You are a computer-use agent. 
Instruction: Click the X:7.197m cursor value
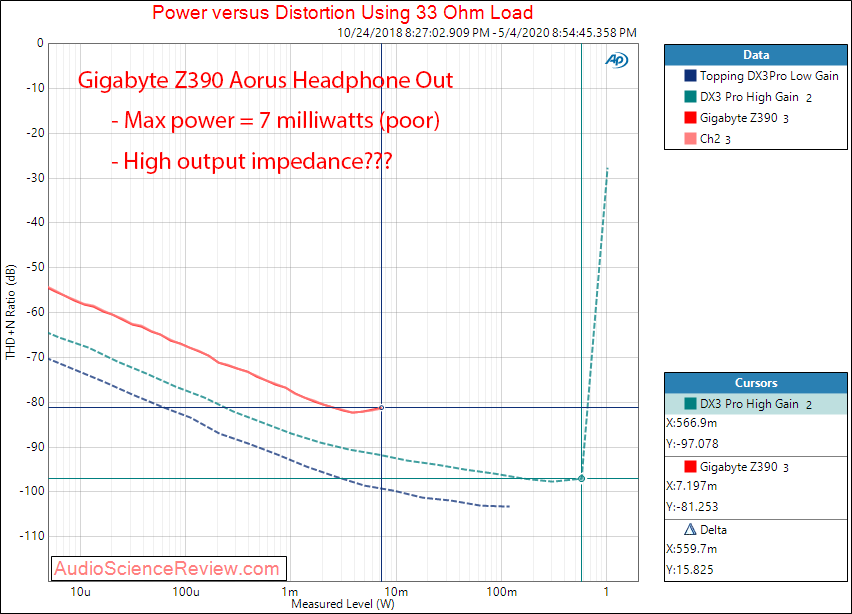[691, 486]
